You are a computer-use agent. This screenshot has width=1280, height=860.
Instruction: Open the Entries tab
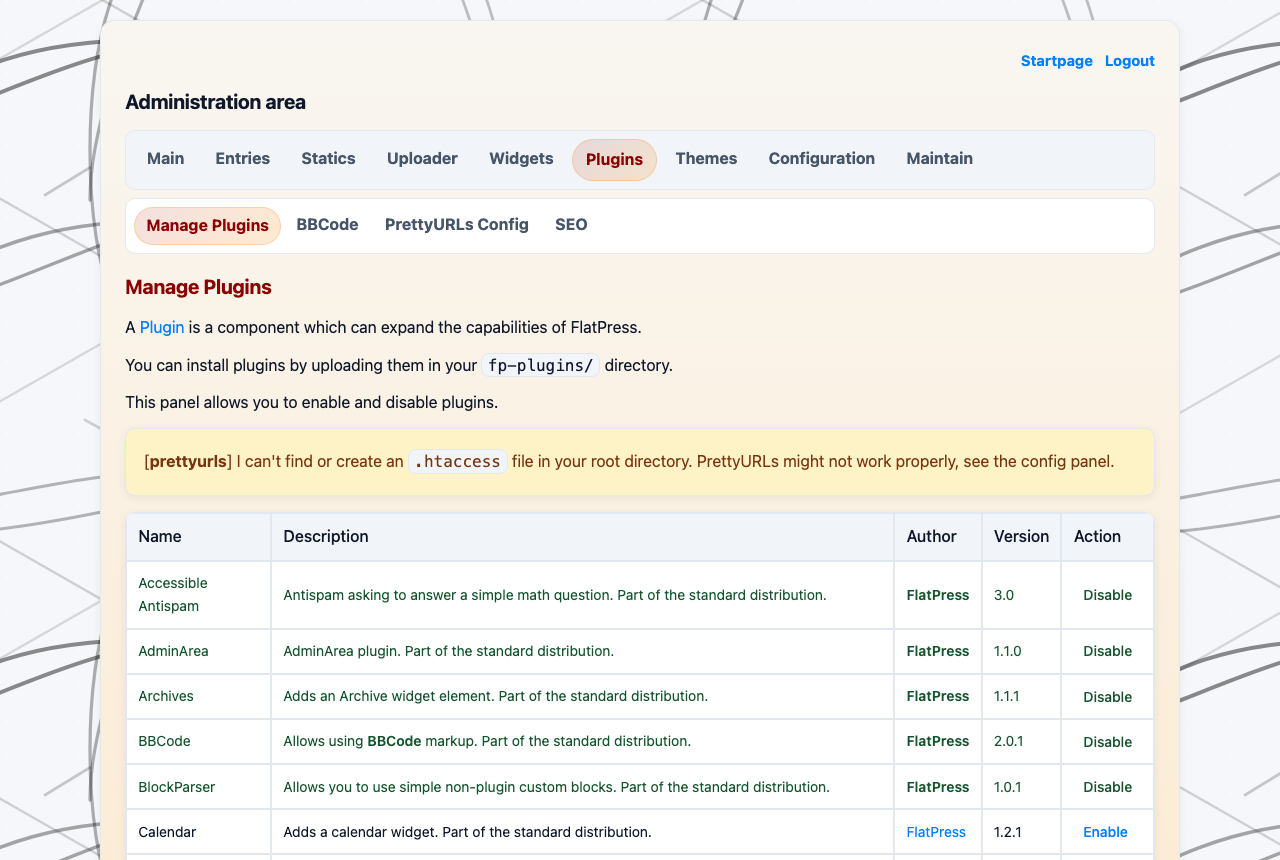(x=243, y=159)
